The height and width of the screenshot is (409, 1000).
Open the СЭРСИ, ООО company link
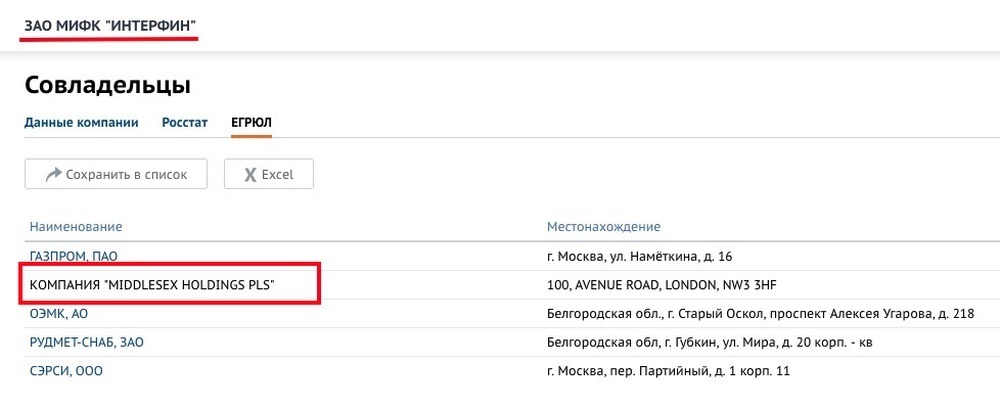[x=66, y=371]
